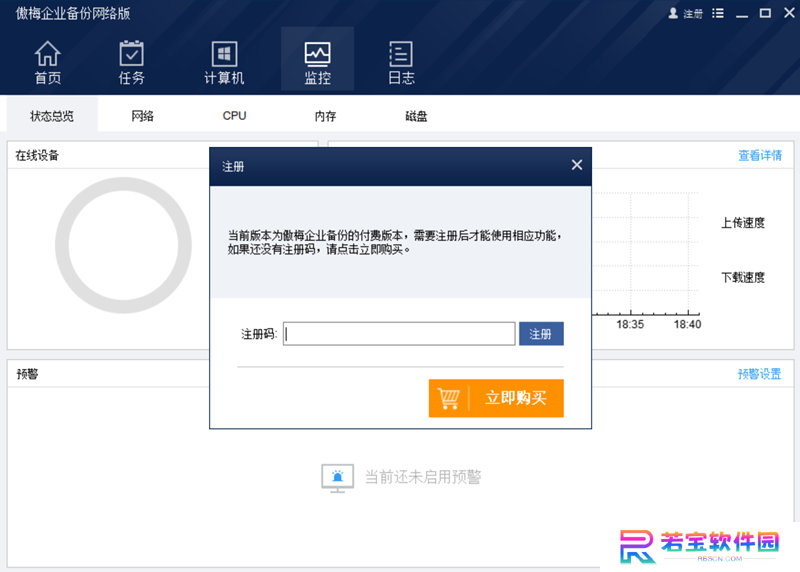Screen dimensions: 800x572
Task: Minimize the application window
Action: pos(742,14)
